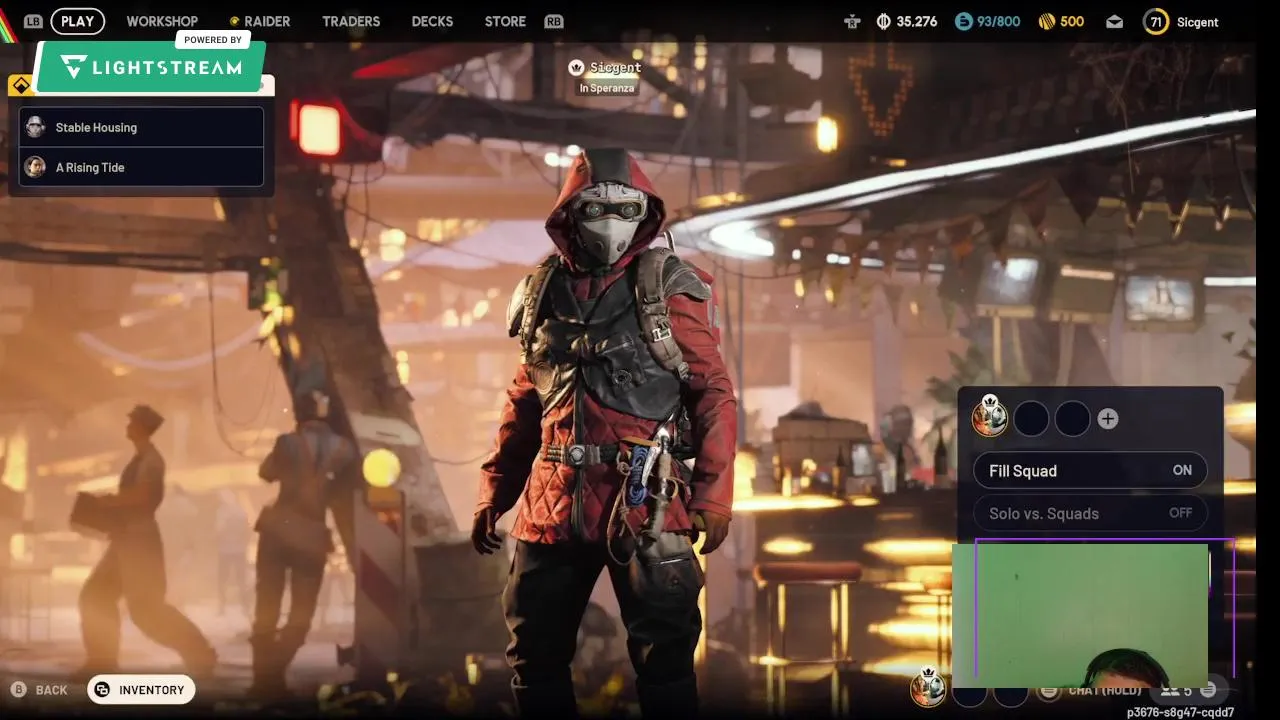Click the 'In Speranza' status text

coord(606,88)
